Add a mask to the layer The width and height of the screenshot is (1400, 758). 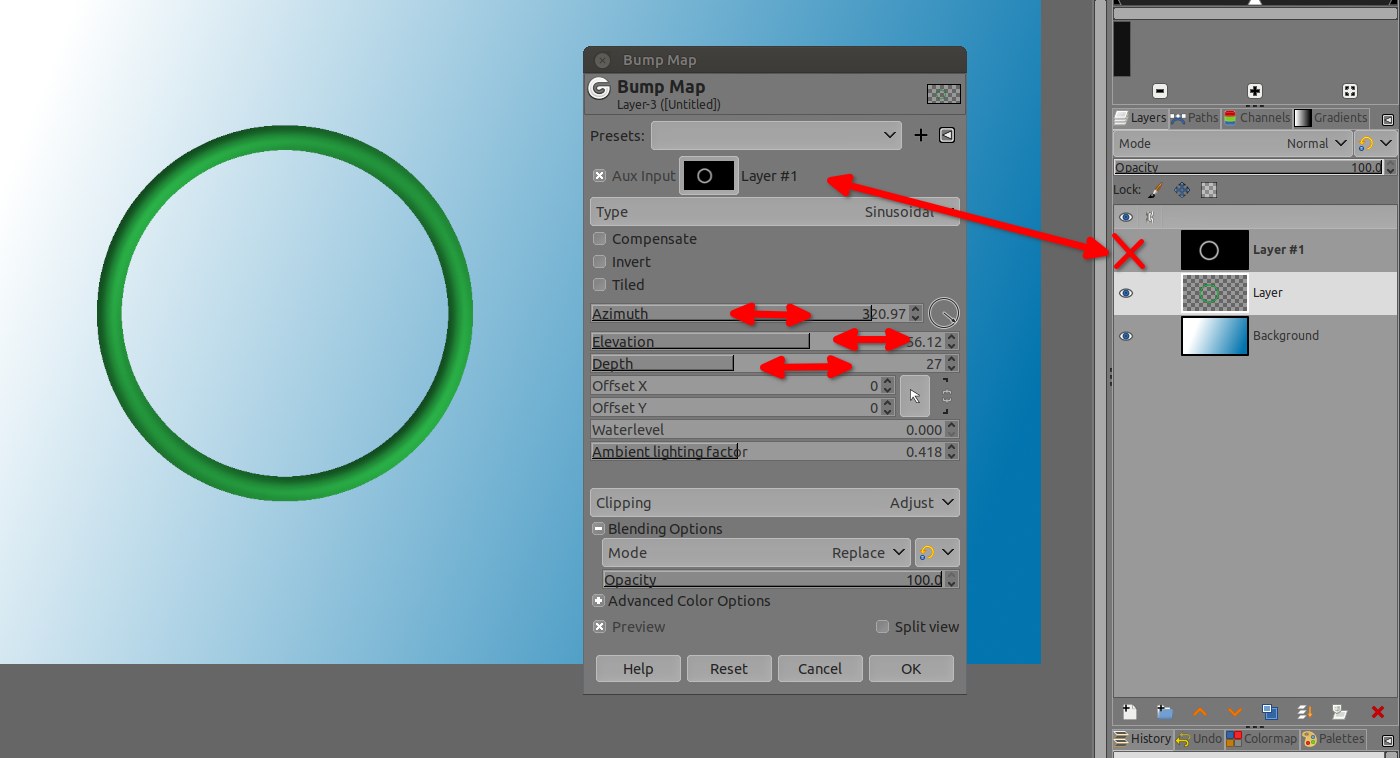tap(1339, 712)
